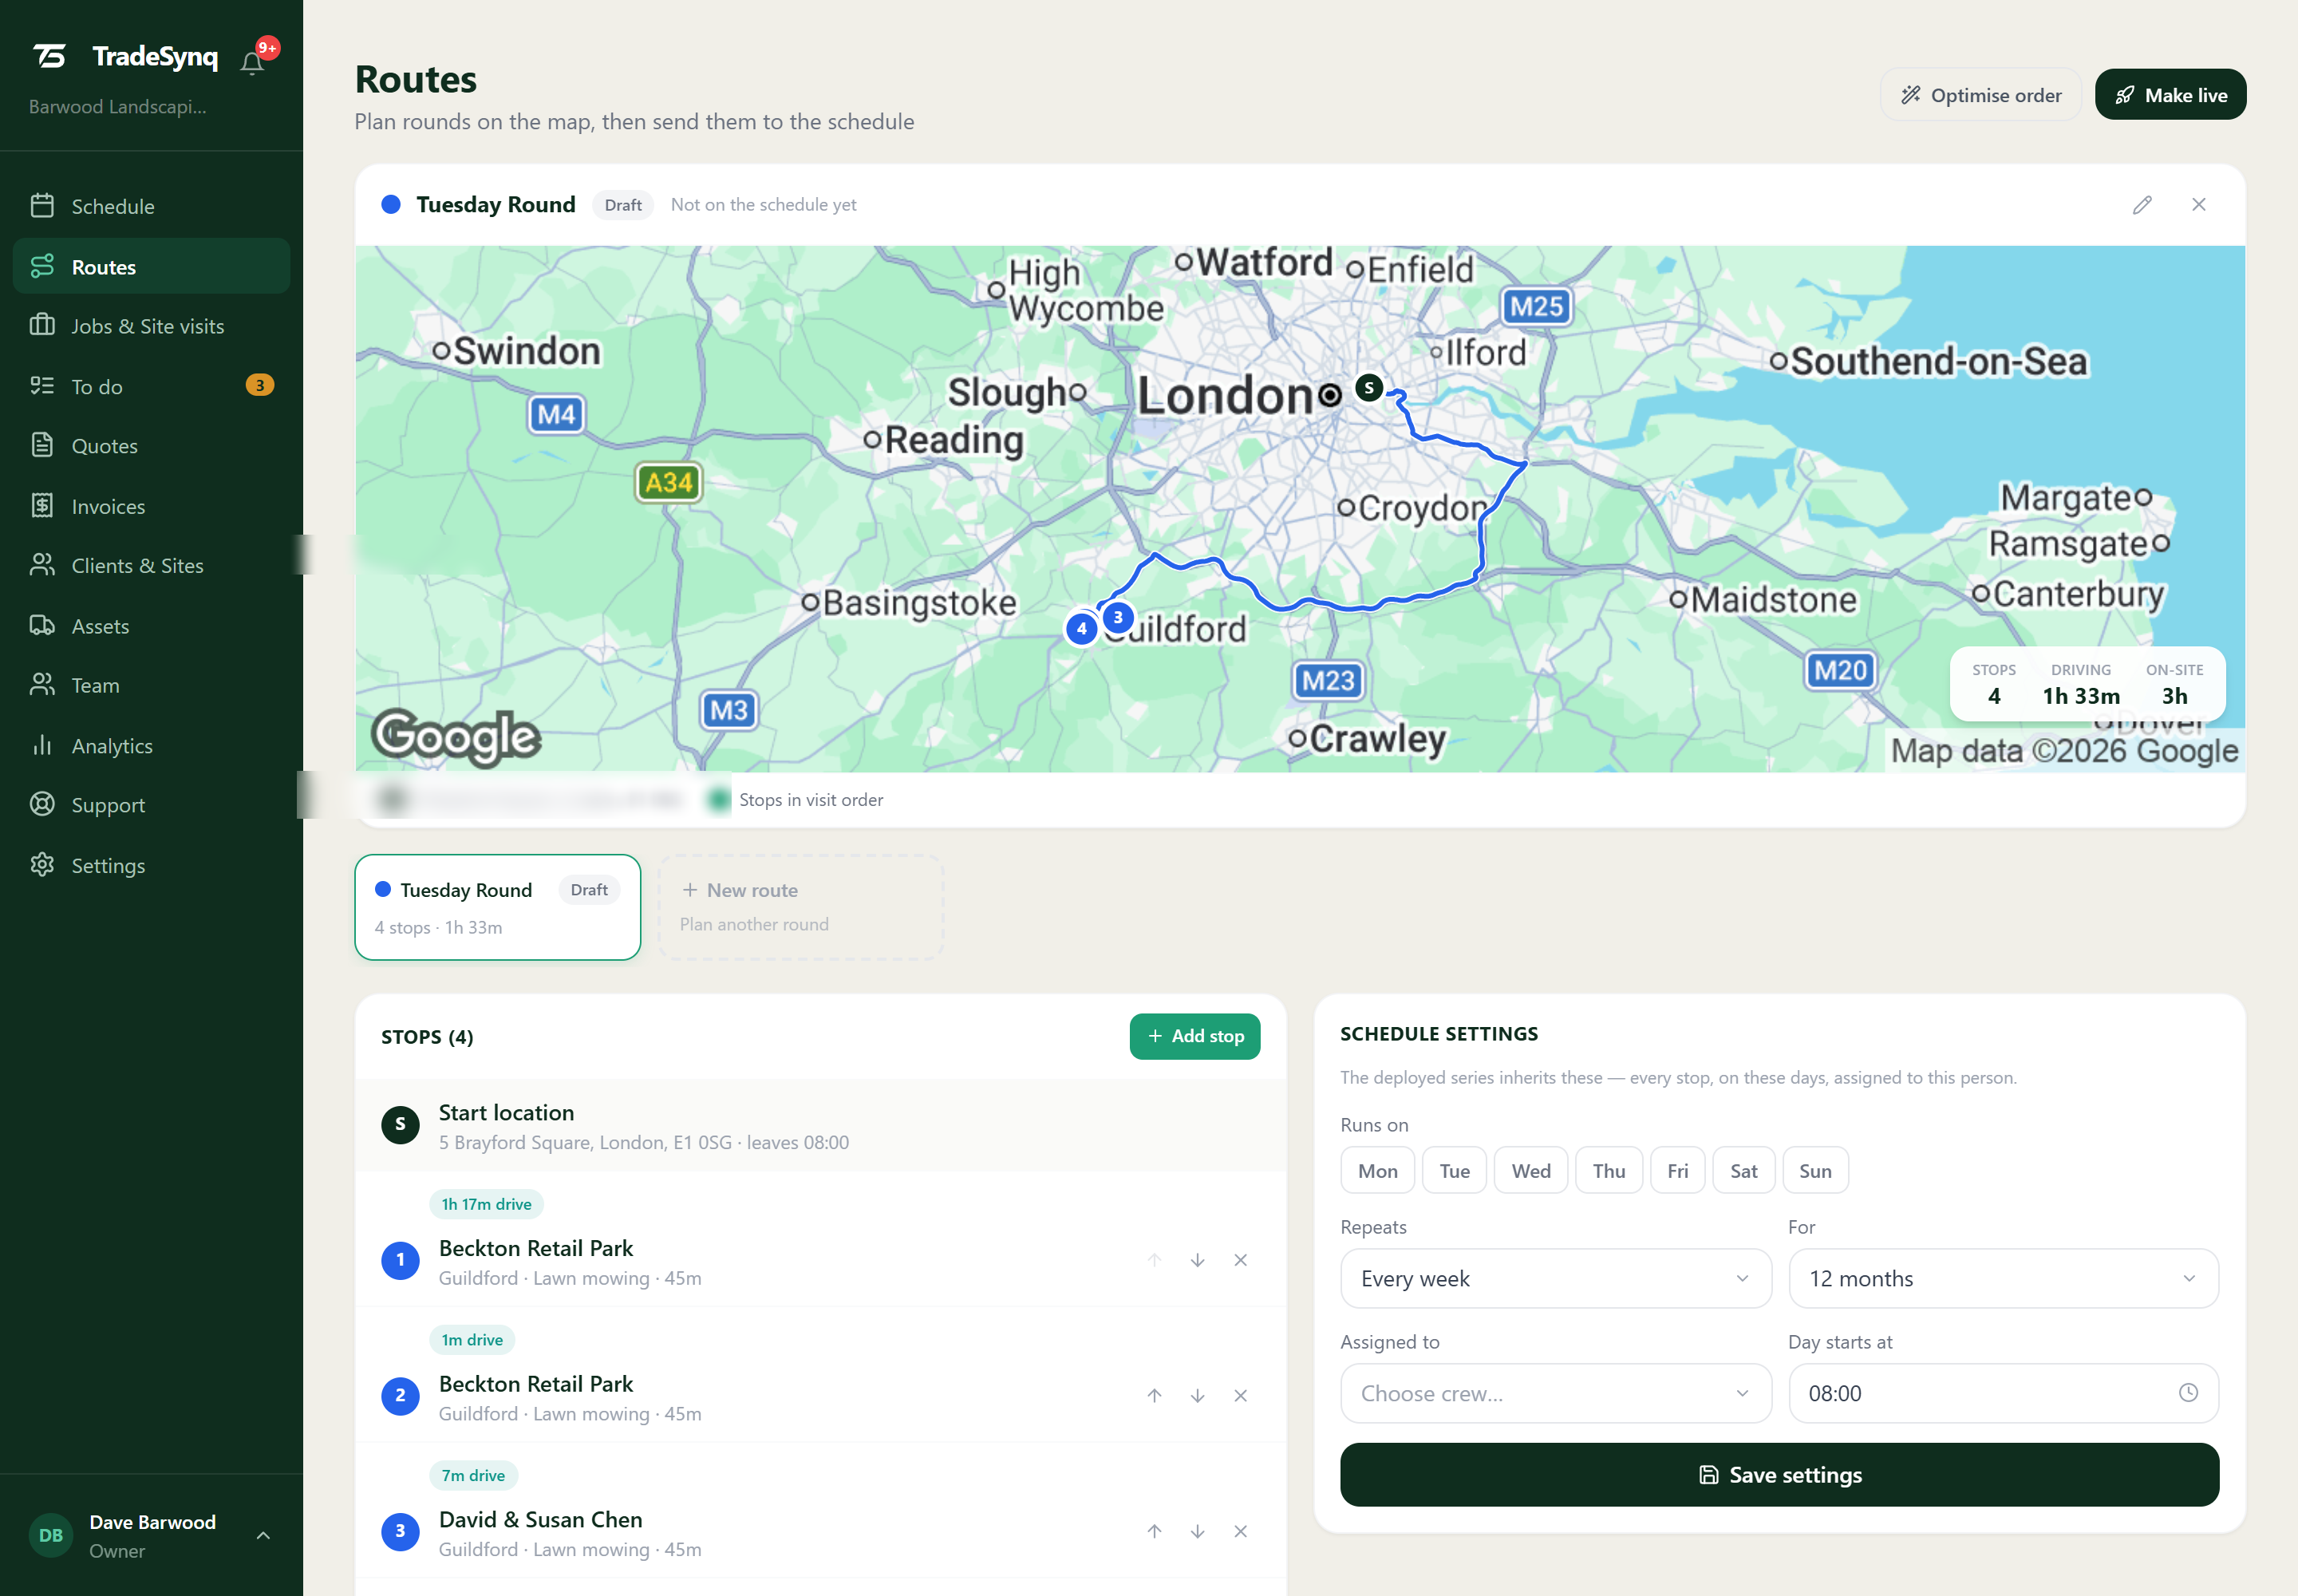Toggle Sun in Runs on
Screen dimensions: 2298x1596
point(1815,1171)
